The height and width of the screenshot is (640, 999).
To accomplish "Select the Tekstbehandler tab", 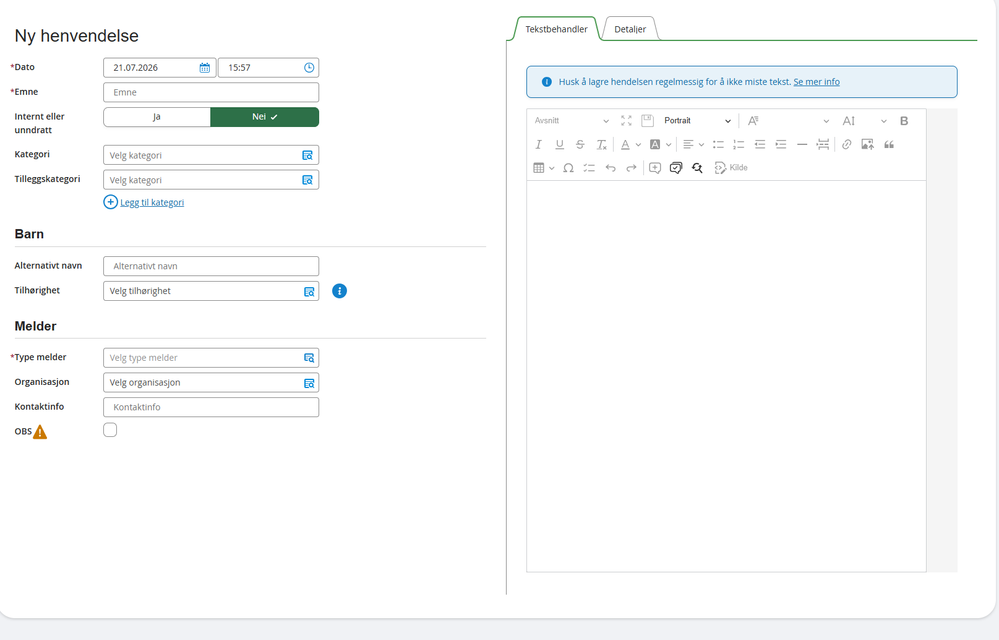I will point(556,29).
